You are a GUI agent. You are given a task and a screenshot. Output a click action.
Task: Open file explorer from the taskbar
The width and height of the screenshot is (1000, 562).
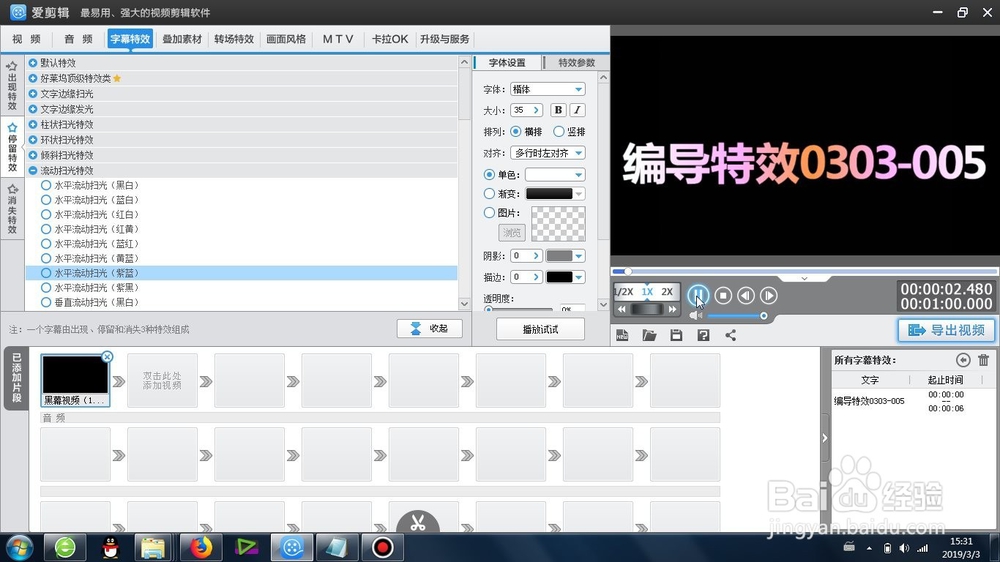[x=153, y=547]
